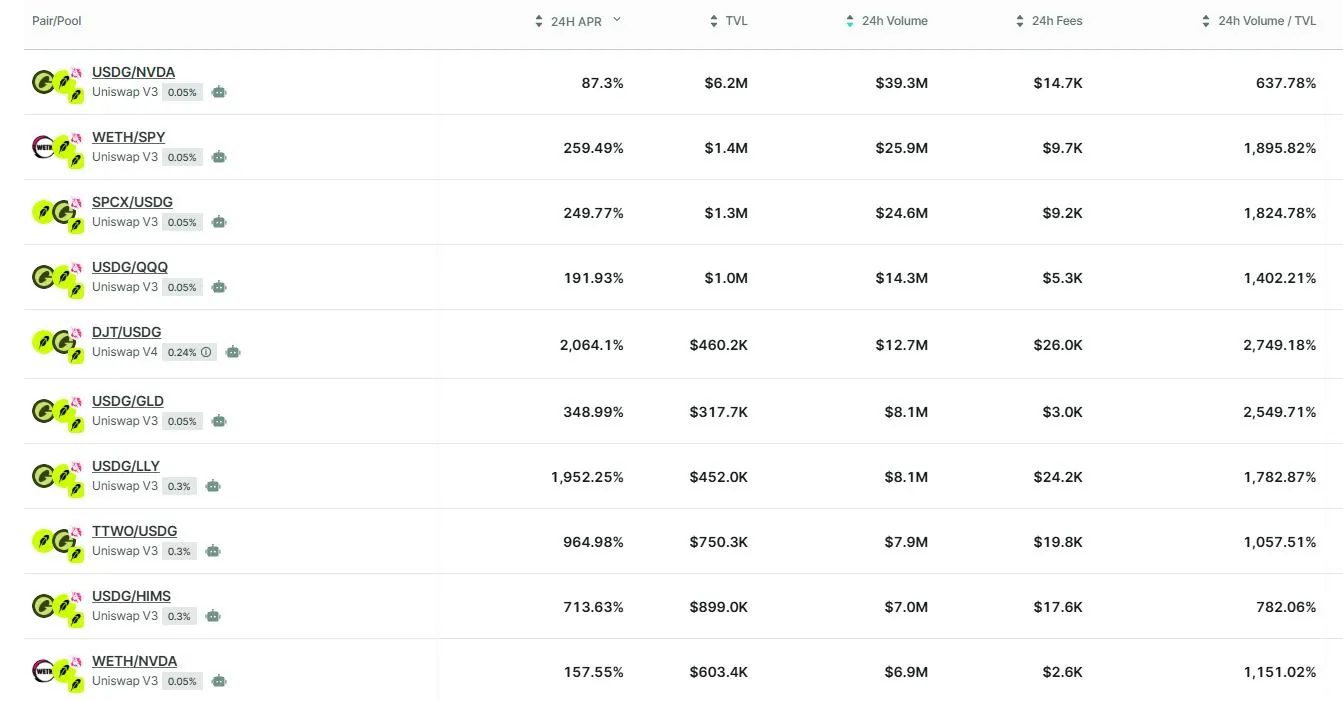
Task: Click the $25.9M volume value
Action: (902, 148)
